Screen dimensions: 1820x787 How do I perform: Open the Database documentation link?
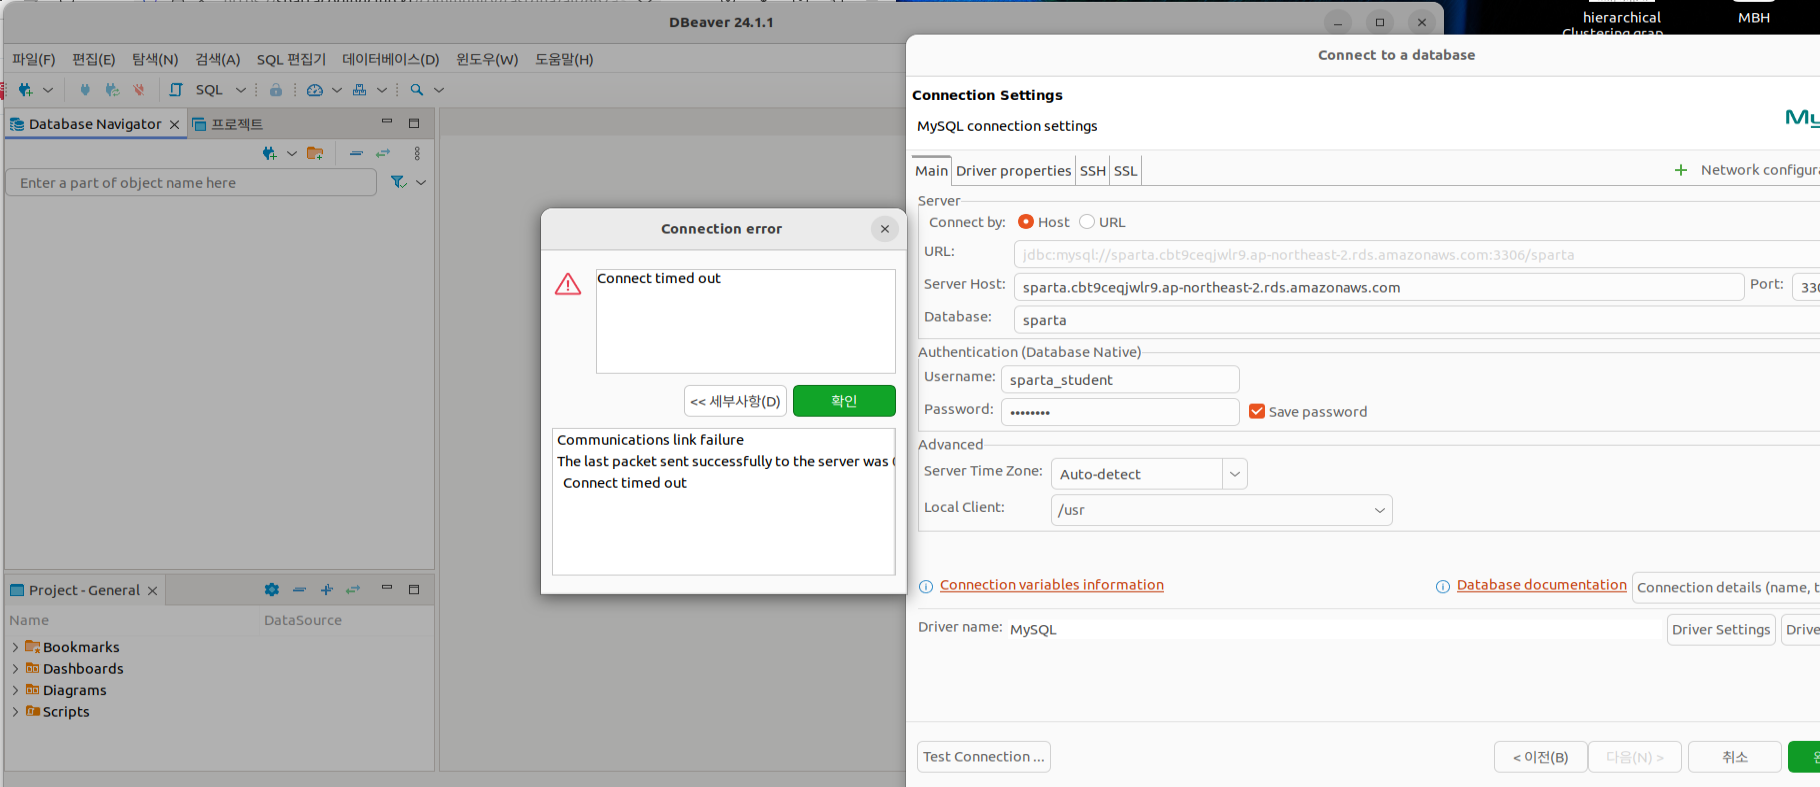click(1542, 585)
